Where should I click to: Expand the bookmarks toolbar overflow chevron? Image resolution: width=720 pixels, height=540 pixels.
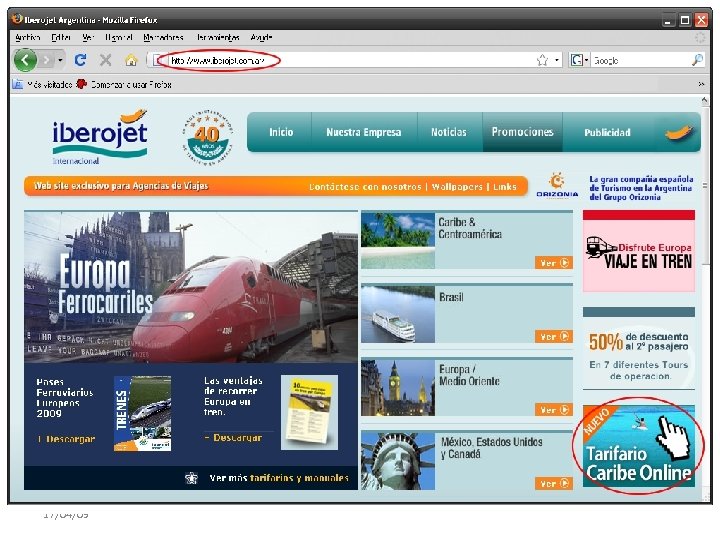click(x=701, y=84)
